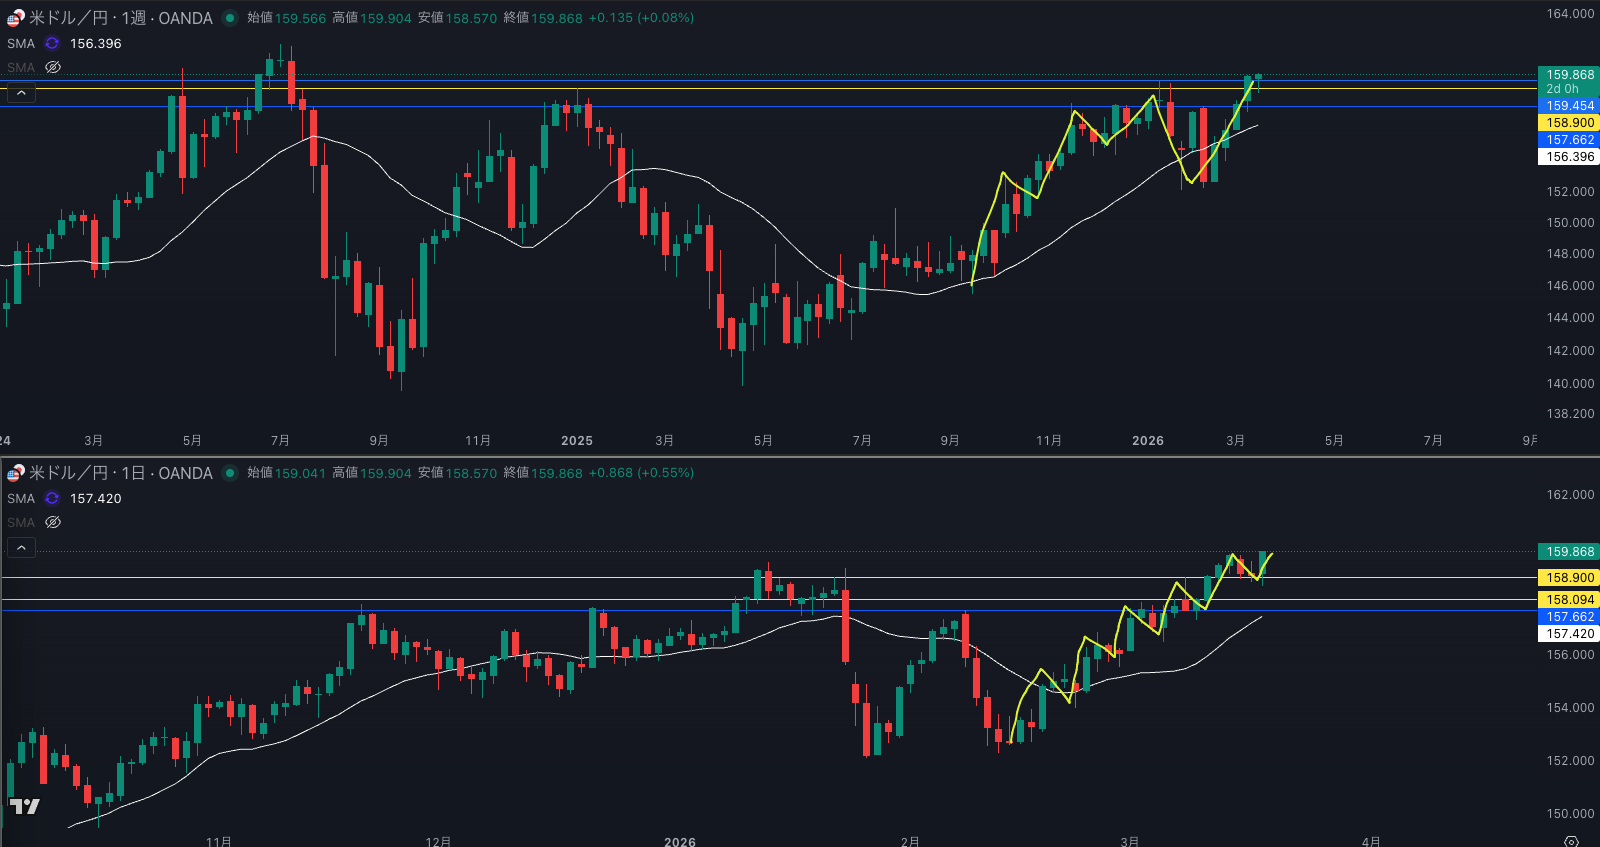Viewport: 1600px width, 847px height.
Task: Open symbol title 米ドル/円 1日 OANDA
Action: point(120,473)
